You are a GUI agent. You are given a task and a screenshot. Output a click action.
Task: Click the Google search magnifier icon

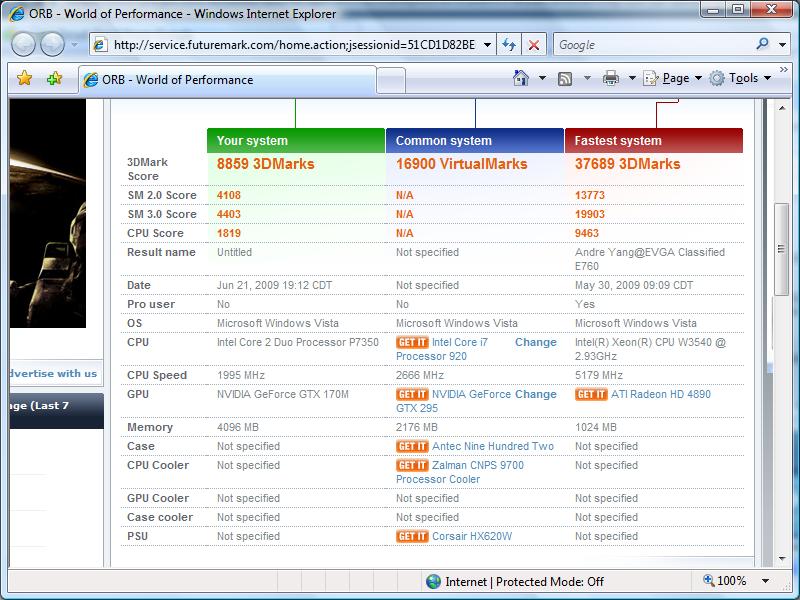(762, 44)
